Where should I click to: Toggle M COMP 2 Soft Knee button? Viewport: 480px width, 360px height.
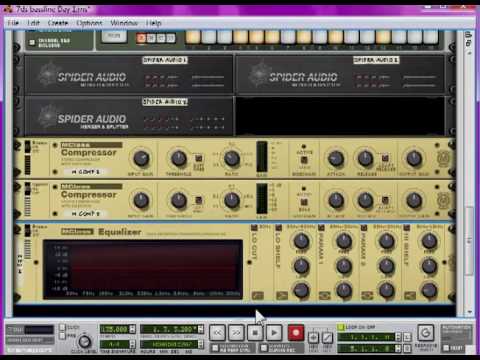pos(198,200)
